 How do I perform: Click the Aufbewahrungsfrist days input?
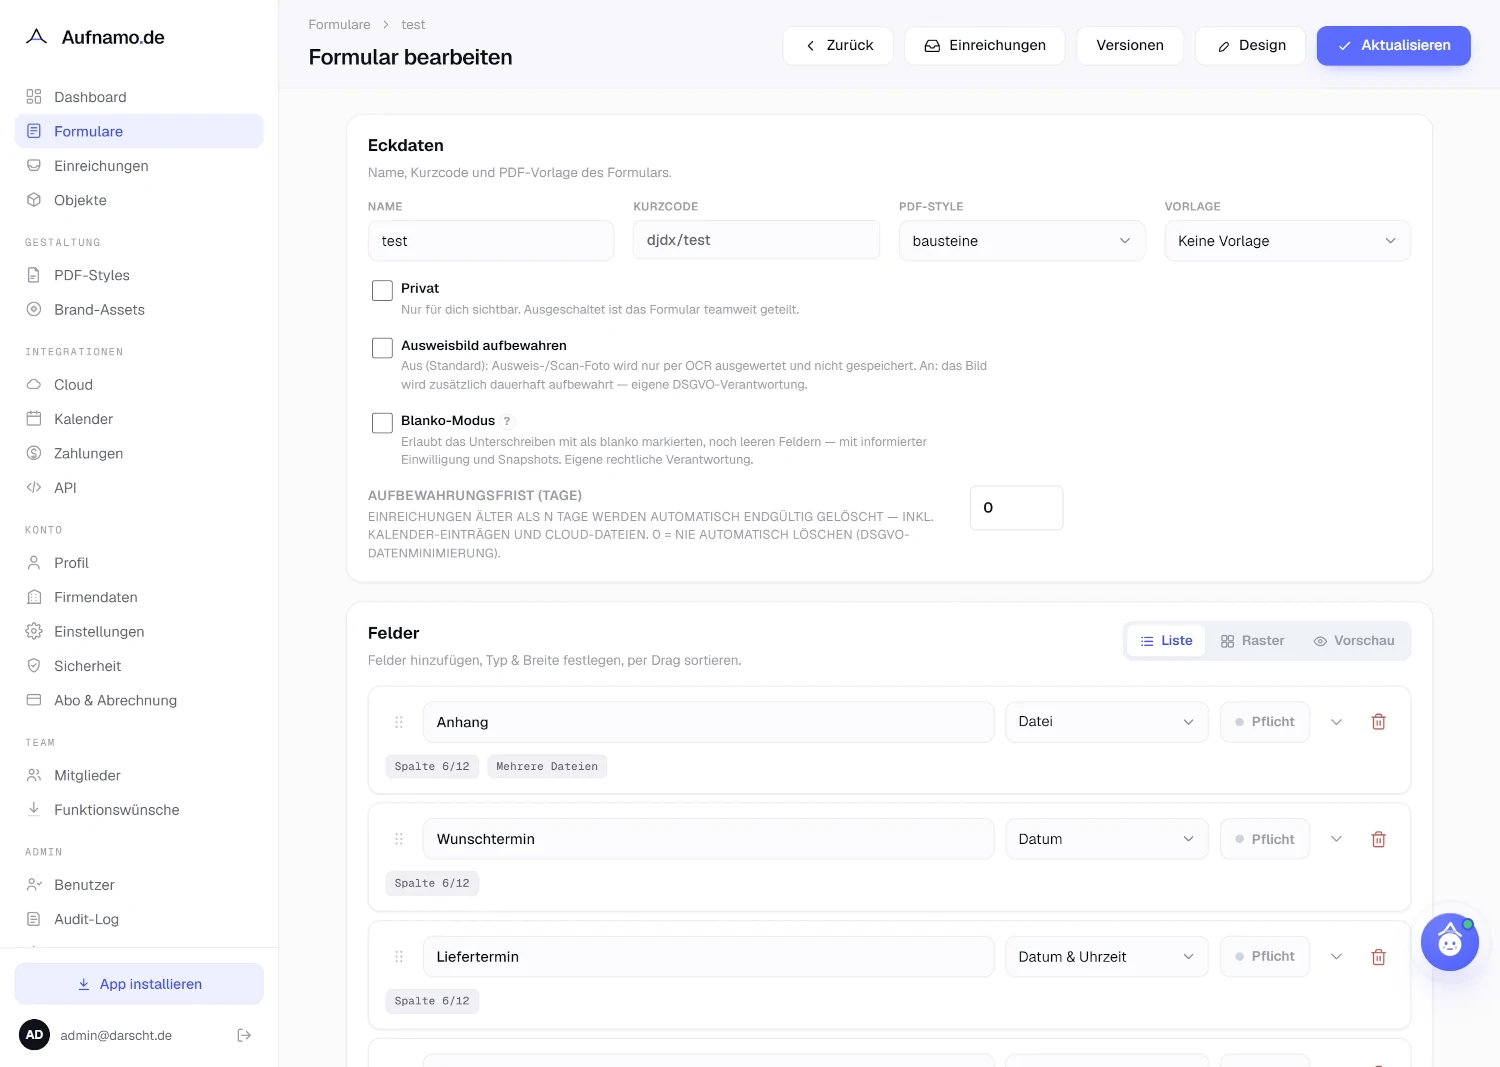coord(1016,508)
